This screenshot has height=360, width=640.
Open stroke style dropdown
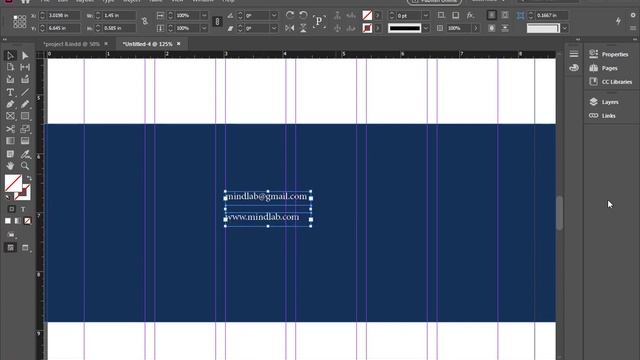426,28
